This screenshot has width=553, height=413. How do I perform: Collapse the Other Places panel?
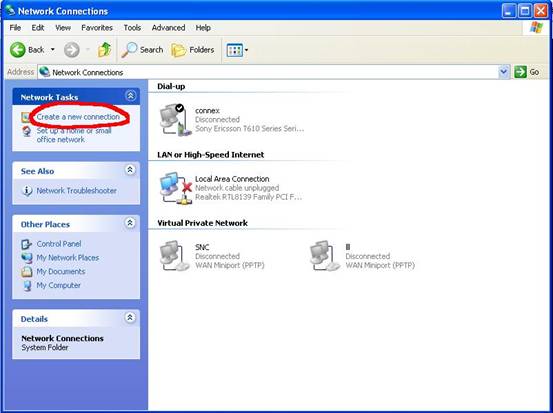pos(130,223)
